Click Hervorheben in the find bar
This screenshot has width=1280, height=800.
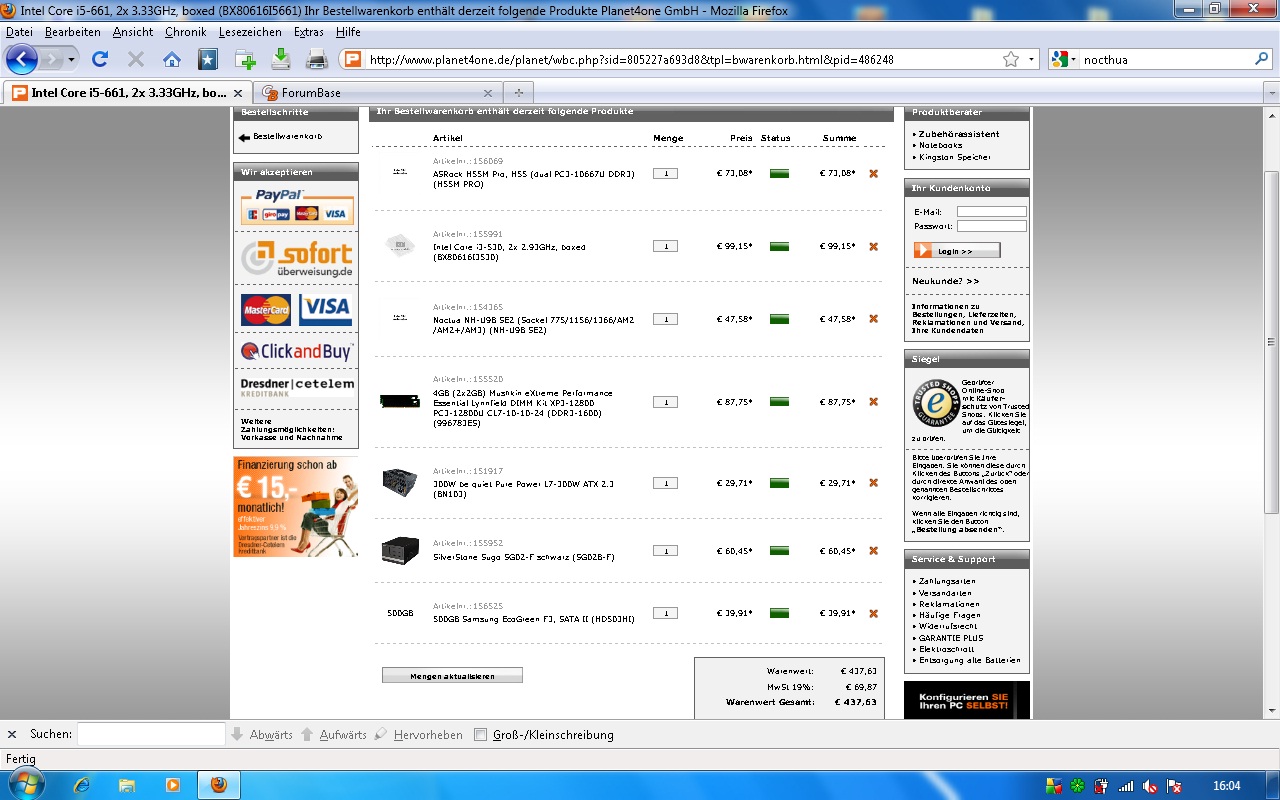tap(419, 735)
